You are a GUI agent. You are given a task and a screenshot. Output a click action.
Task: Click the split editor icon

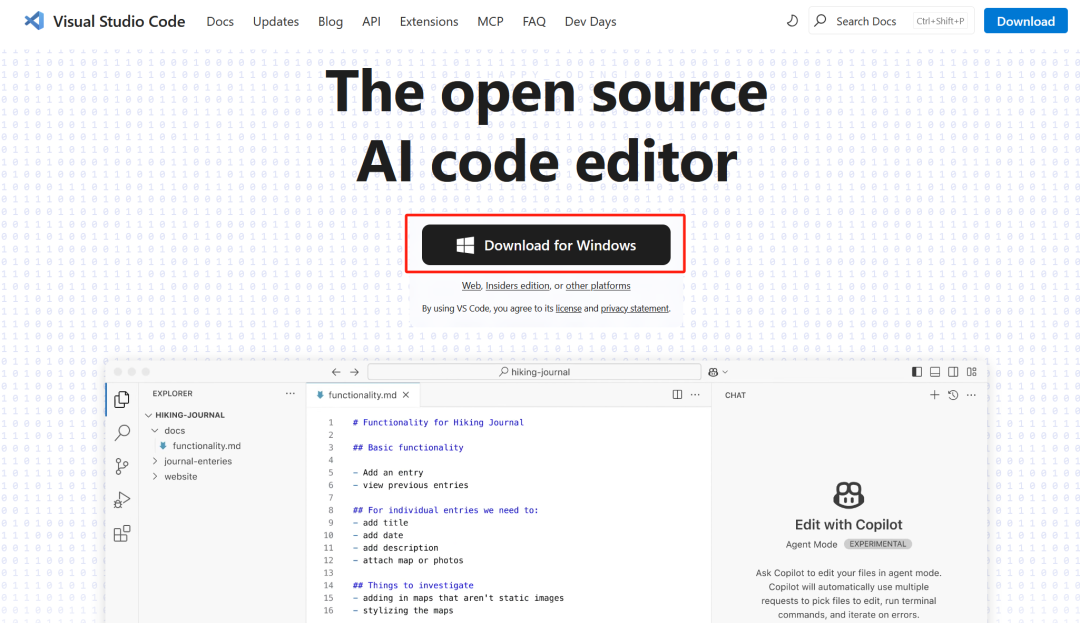tap(677, 394)
